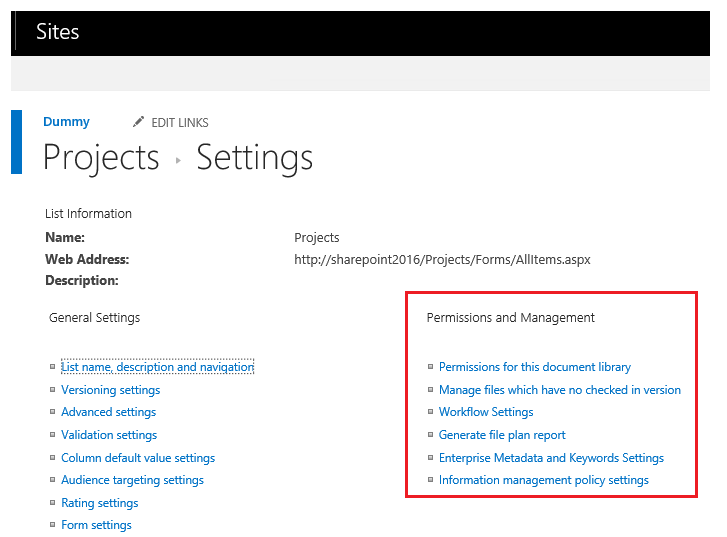Open Enterprise Metadata and Keywords Settings
This screenshot has width=727, height=537.
(x=551, y=458)
